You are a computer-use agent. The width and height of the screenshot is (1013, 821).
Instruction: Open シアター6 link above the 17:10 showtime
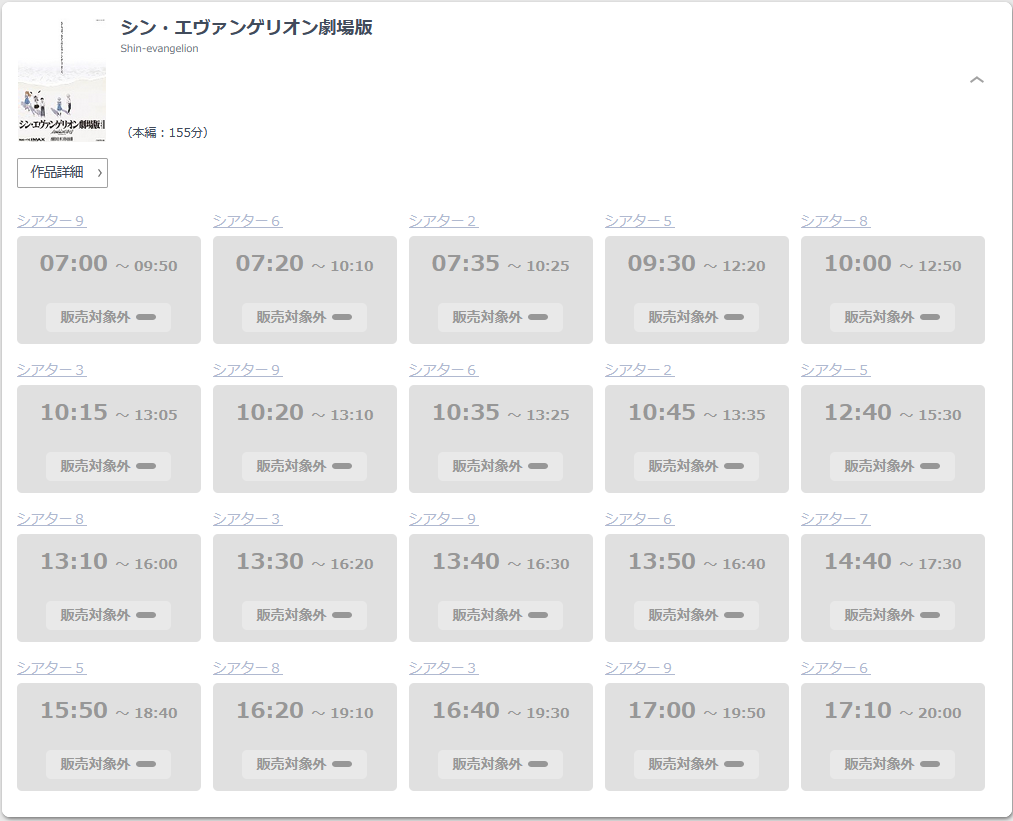pos(835,668)
